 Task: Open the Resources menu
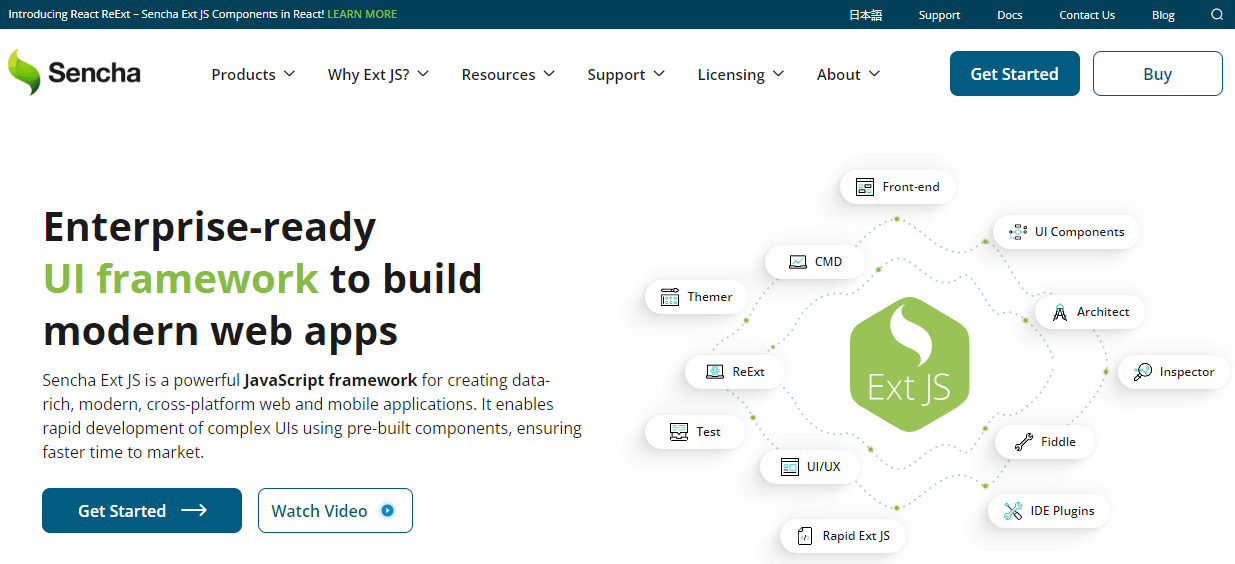click(508, 74)
